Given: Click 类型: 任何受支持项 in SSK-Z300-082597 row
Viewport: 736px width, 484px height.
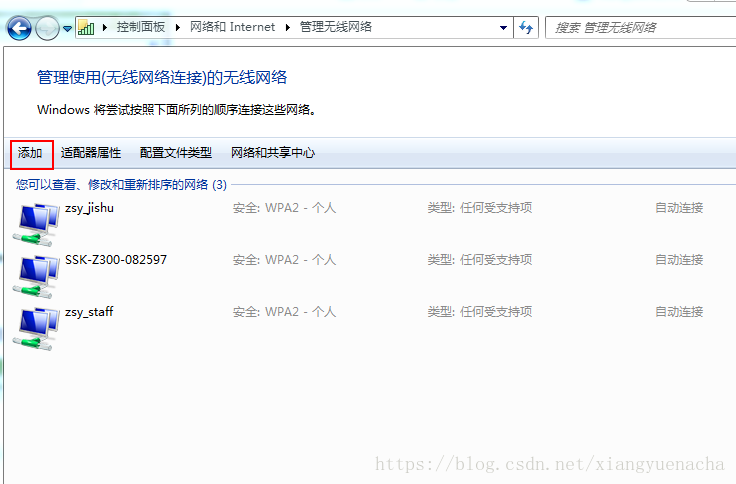Looking at the screenshot, I should point(480,260).
